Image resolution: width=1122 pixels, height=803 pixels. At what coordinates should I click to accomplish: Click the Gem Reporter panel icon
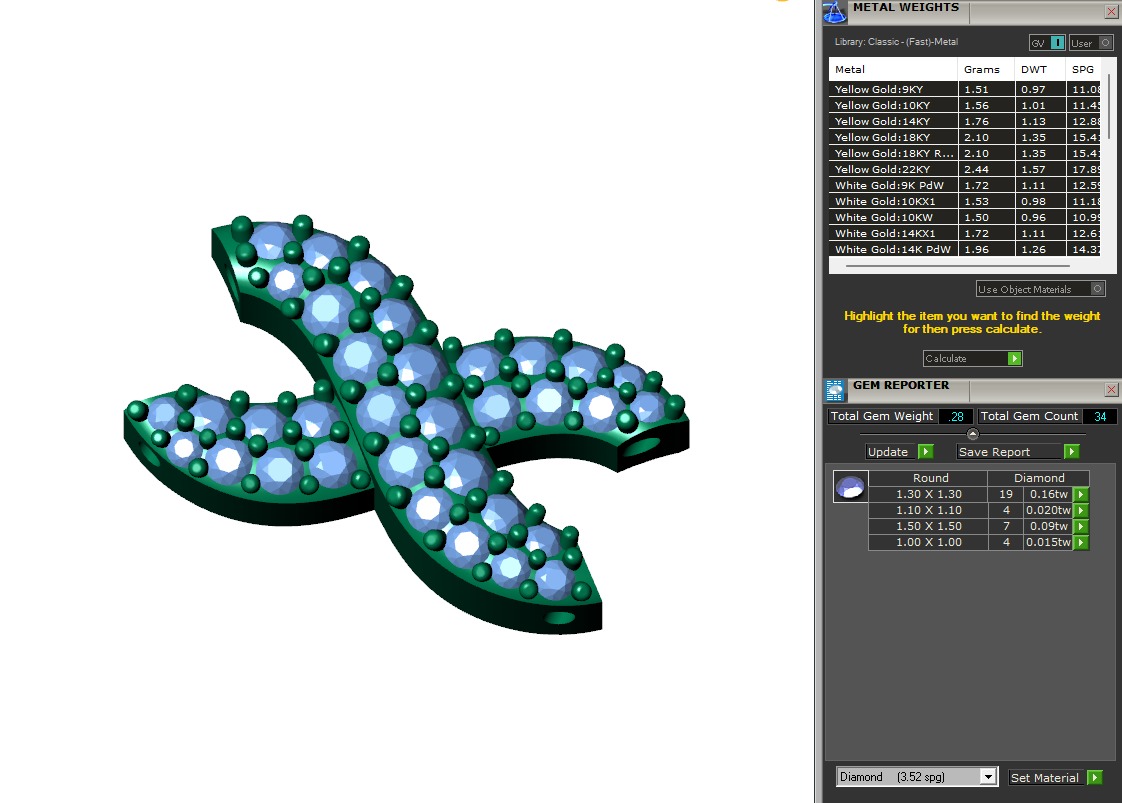(834, 391)
